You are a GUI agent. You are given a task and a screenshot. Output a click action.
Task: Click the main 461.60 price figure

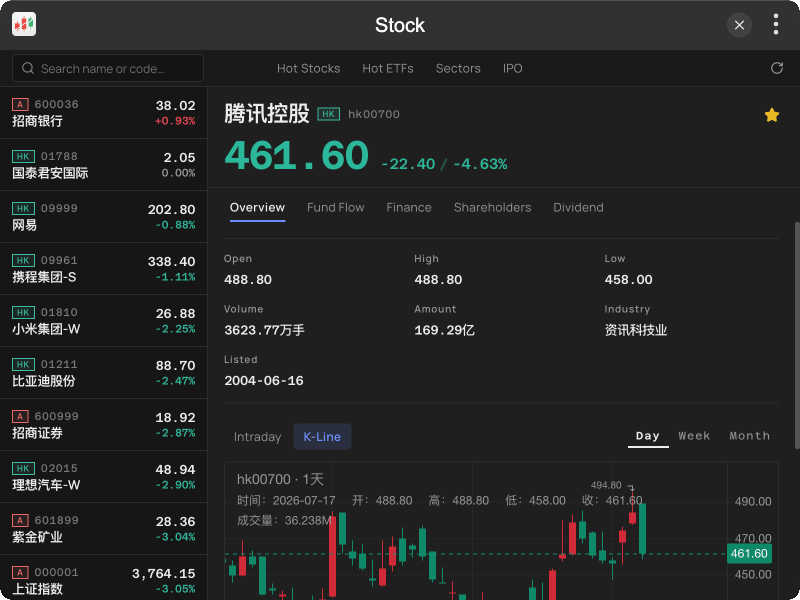point(296,156)
